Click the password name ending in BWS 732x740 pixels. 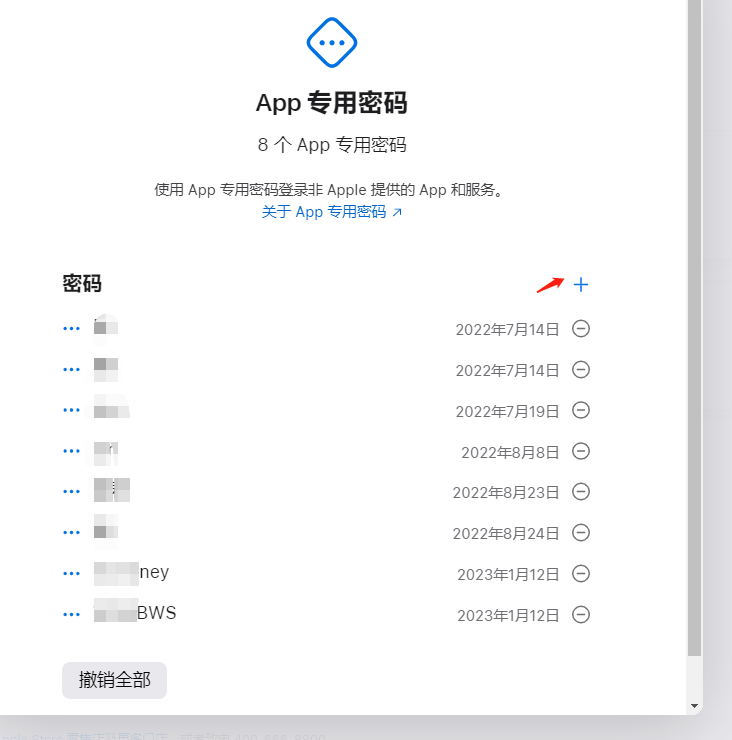pos(135,612)
